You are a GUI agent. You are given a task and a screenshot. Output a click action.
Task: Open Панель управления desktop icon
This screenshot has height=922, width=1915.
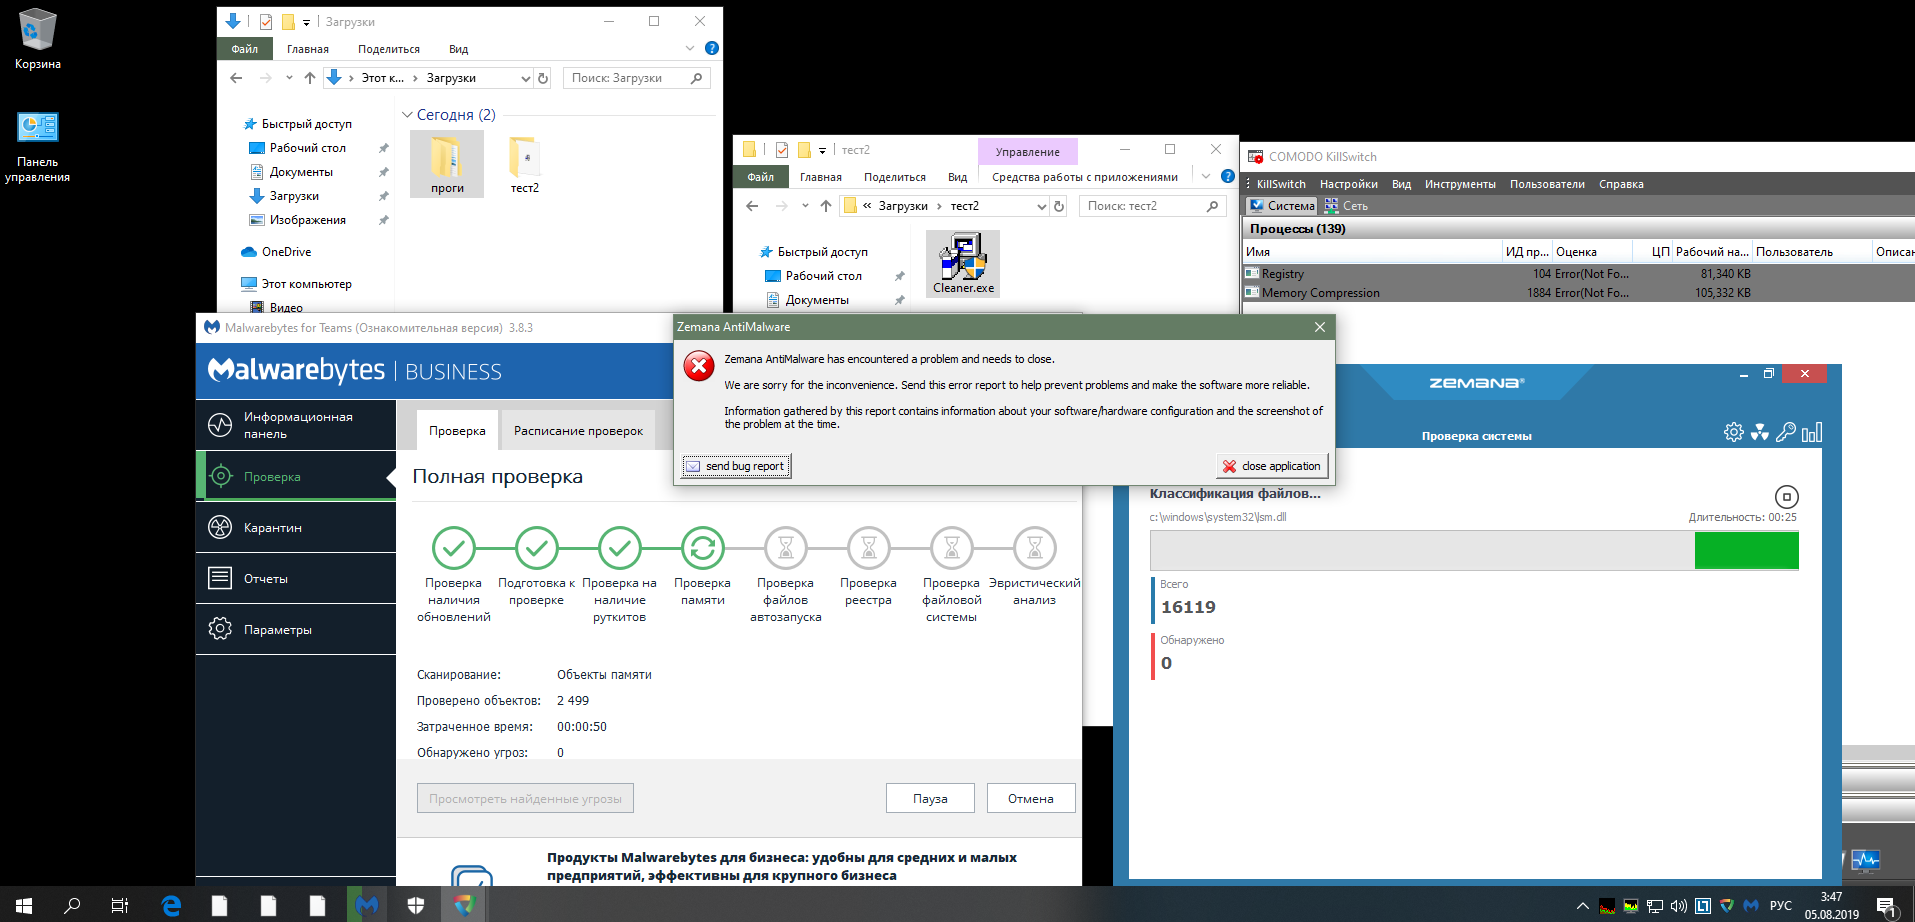(x=38, y=147)
